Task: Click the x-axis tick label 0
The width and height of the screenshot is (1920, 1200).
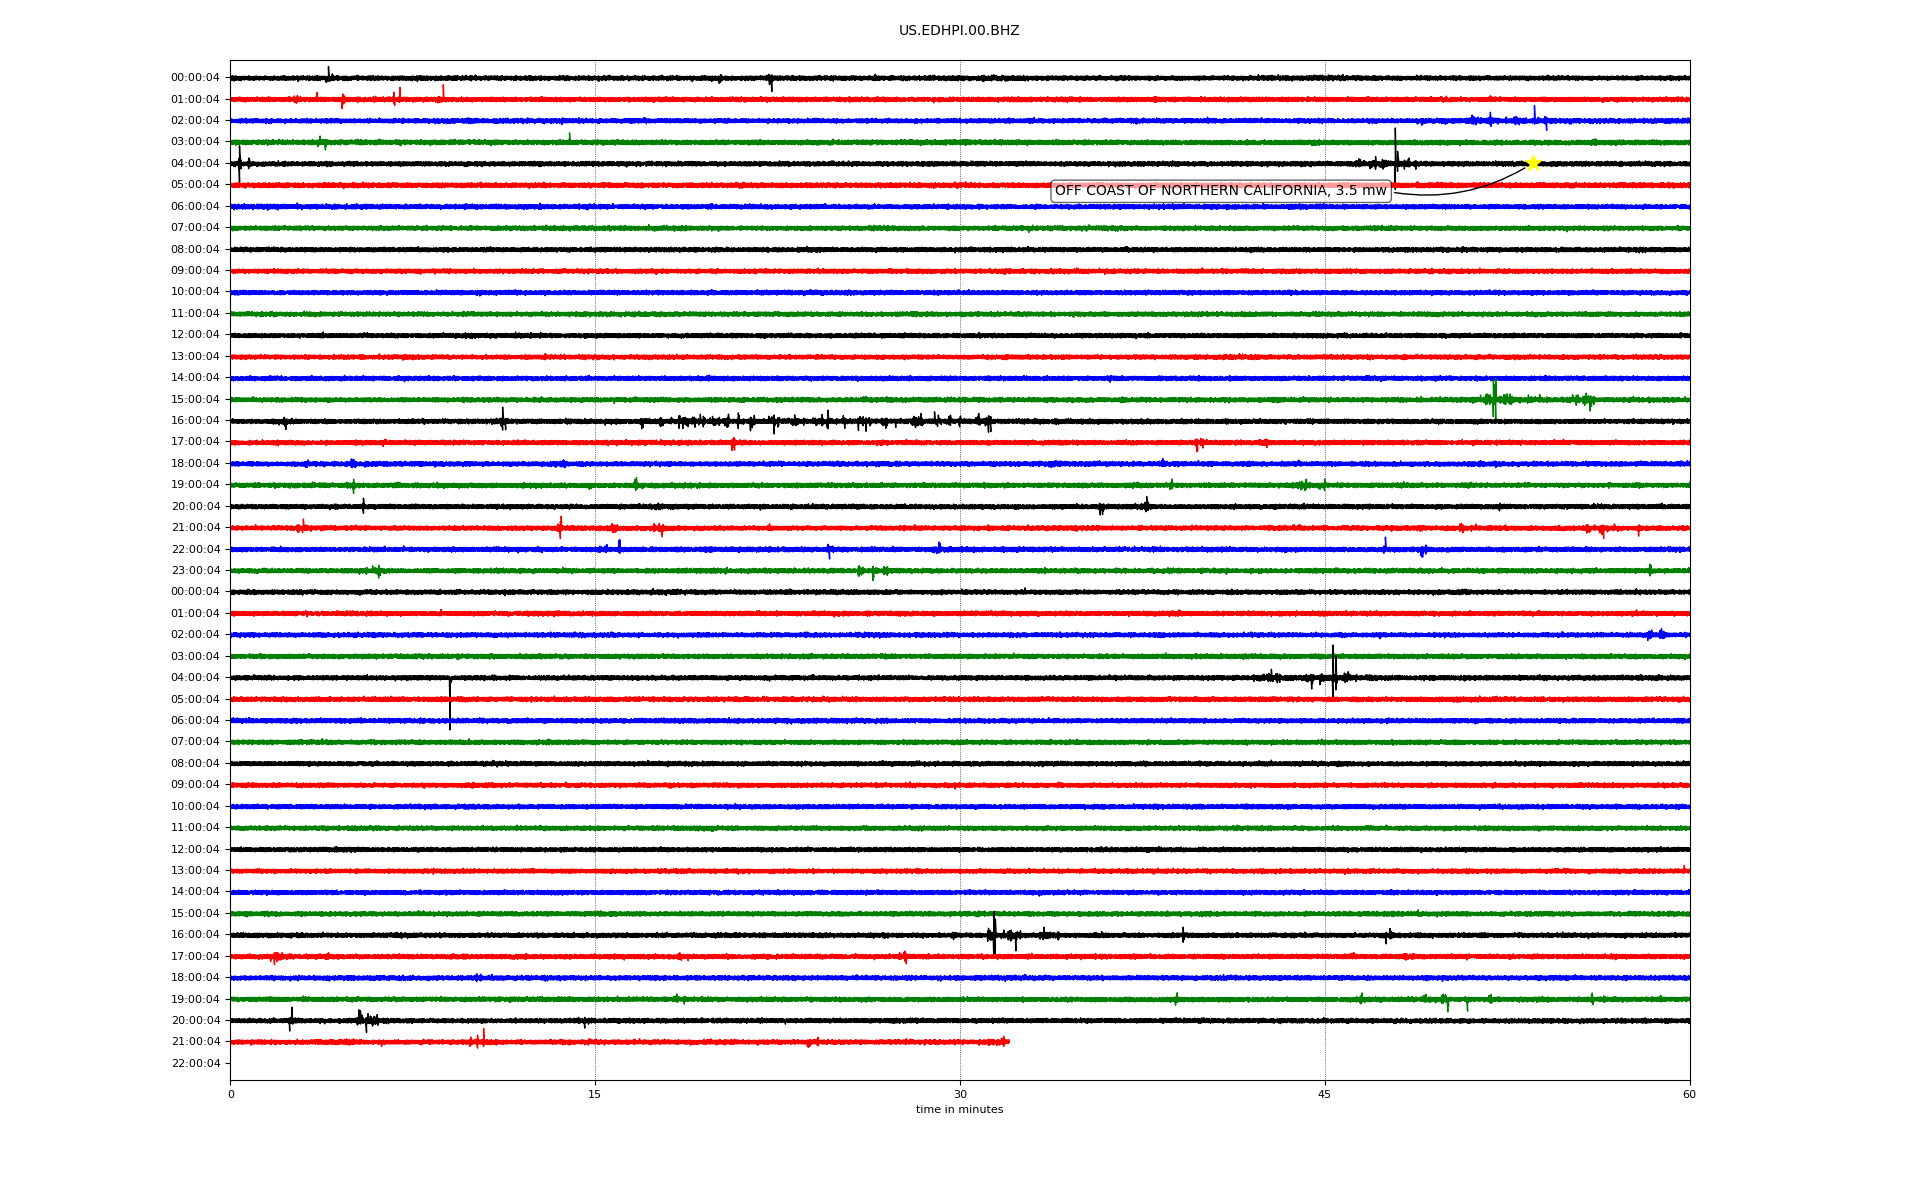Action: click(231, 1094)
